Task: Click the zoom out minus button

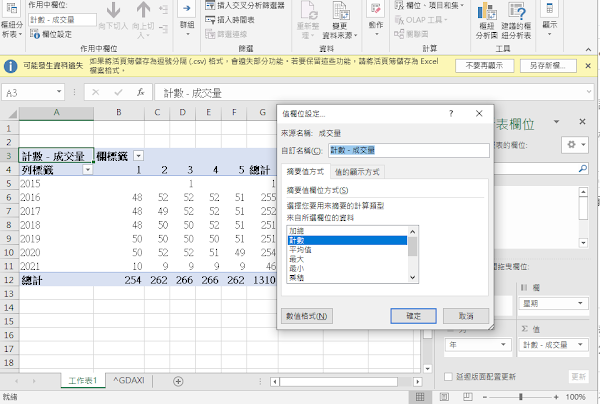Action: (485, 397)
